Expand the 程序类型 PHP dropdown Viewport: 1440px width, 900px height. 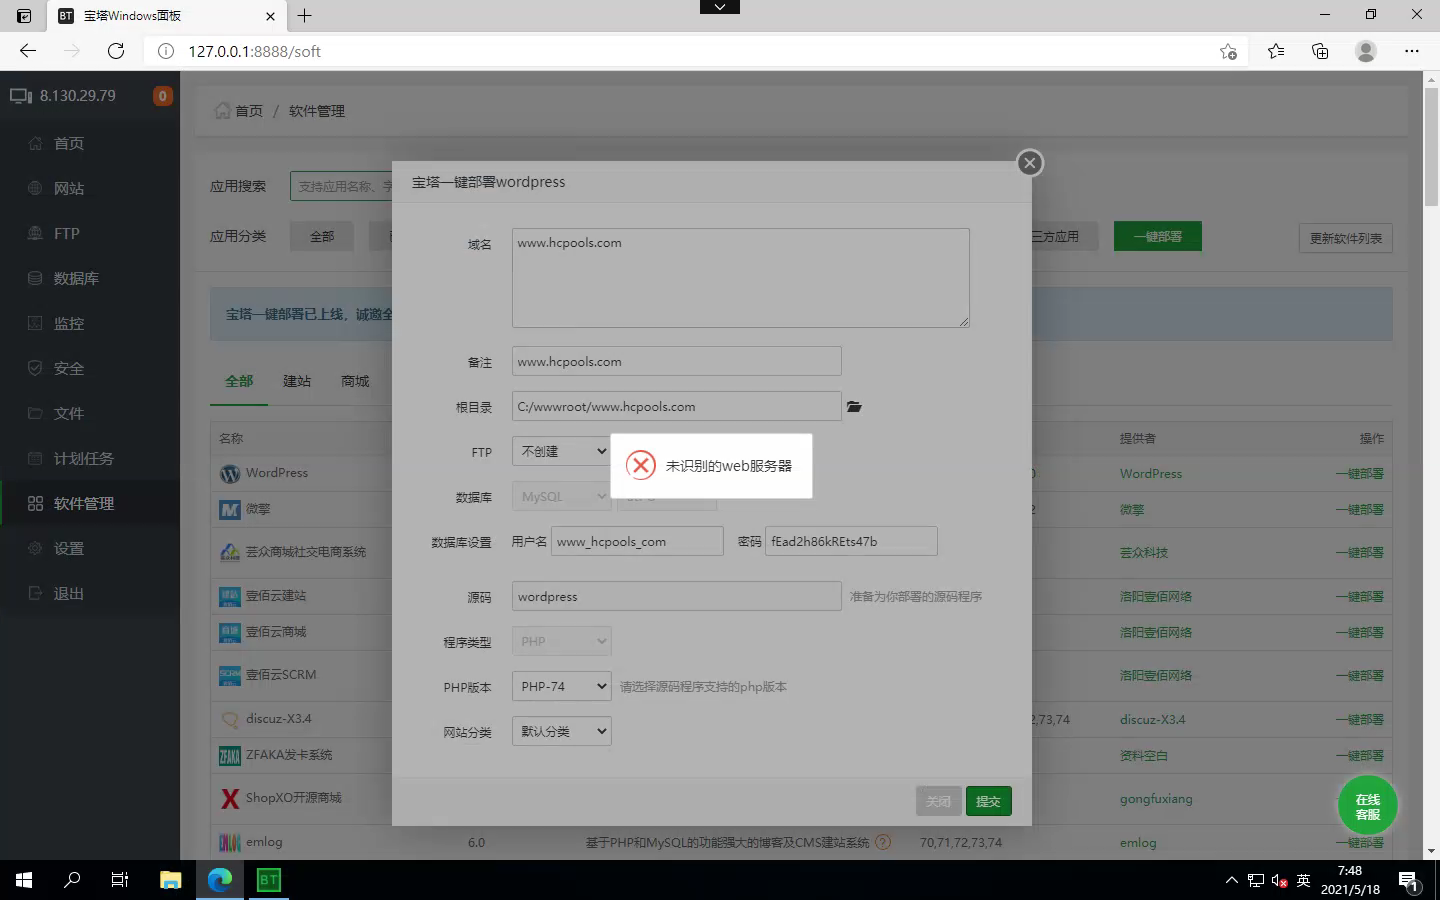tap(562, 641)
